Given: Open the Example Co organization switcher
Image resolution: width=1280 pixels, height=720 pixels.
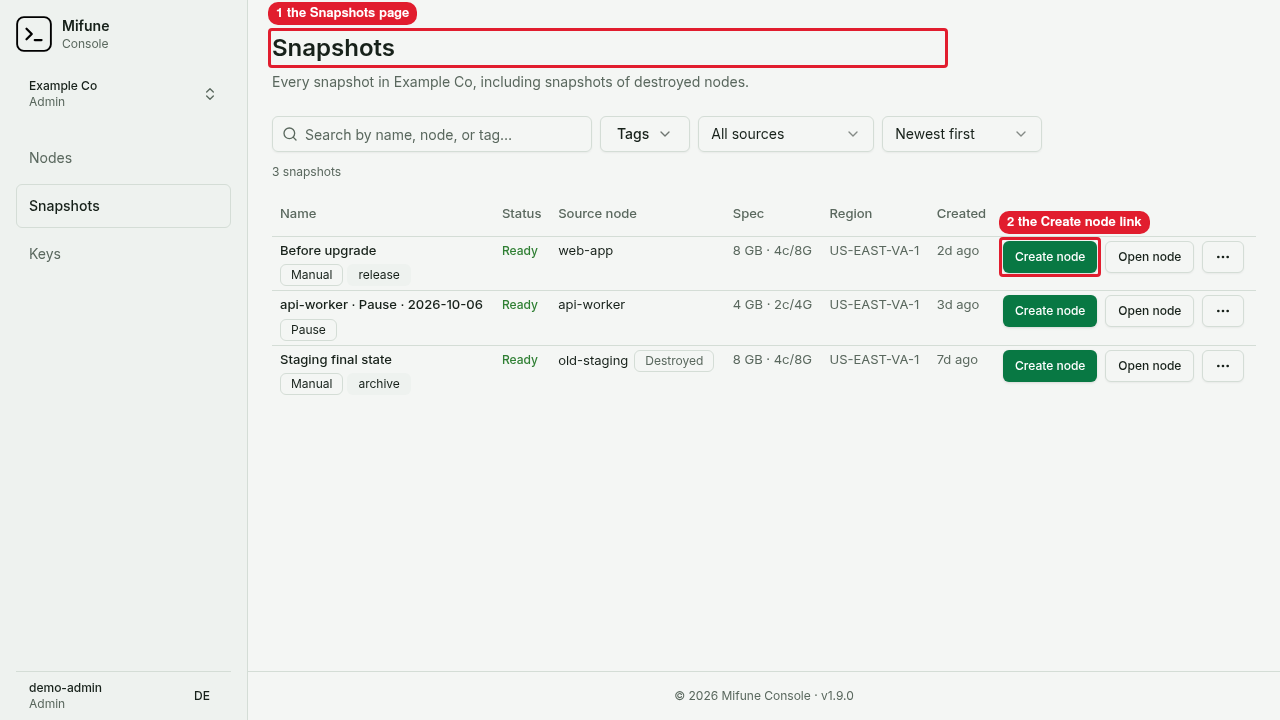Looking at the screenshot, I should click(x=123, y=94).
